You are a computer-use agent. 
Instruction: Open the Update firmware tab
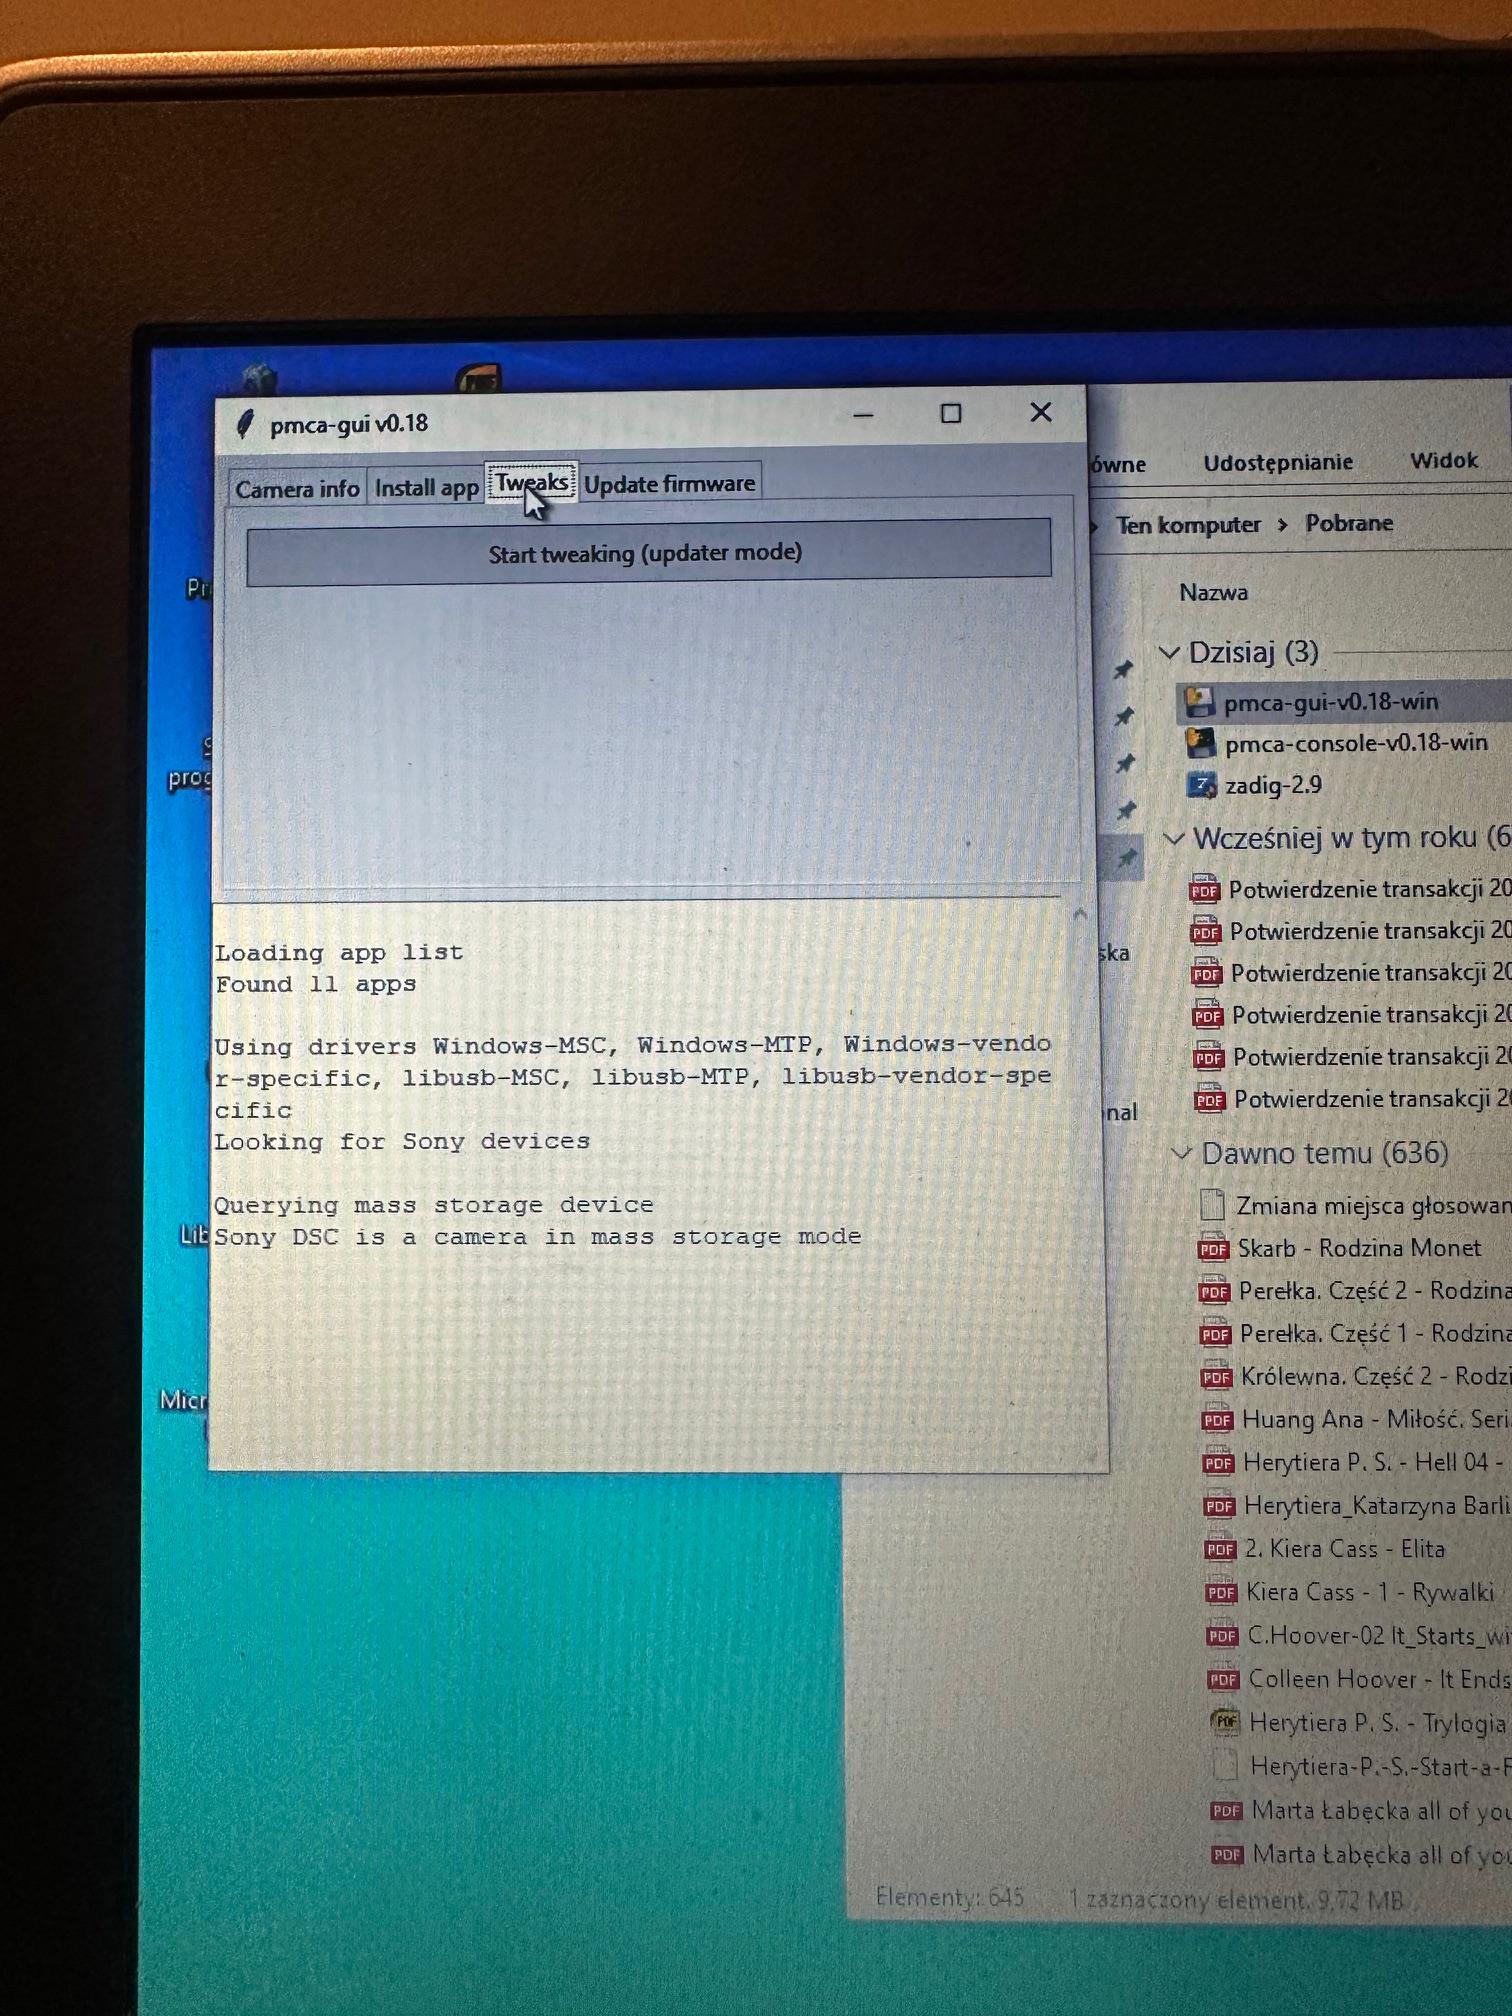(x=669, y=484)
